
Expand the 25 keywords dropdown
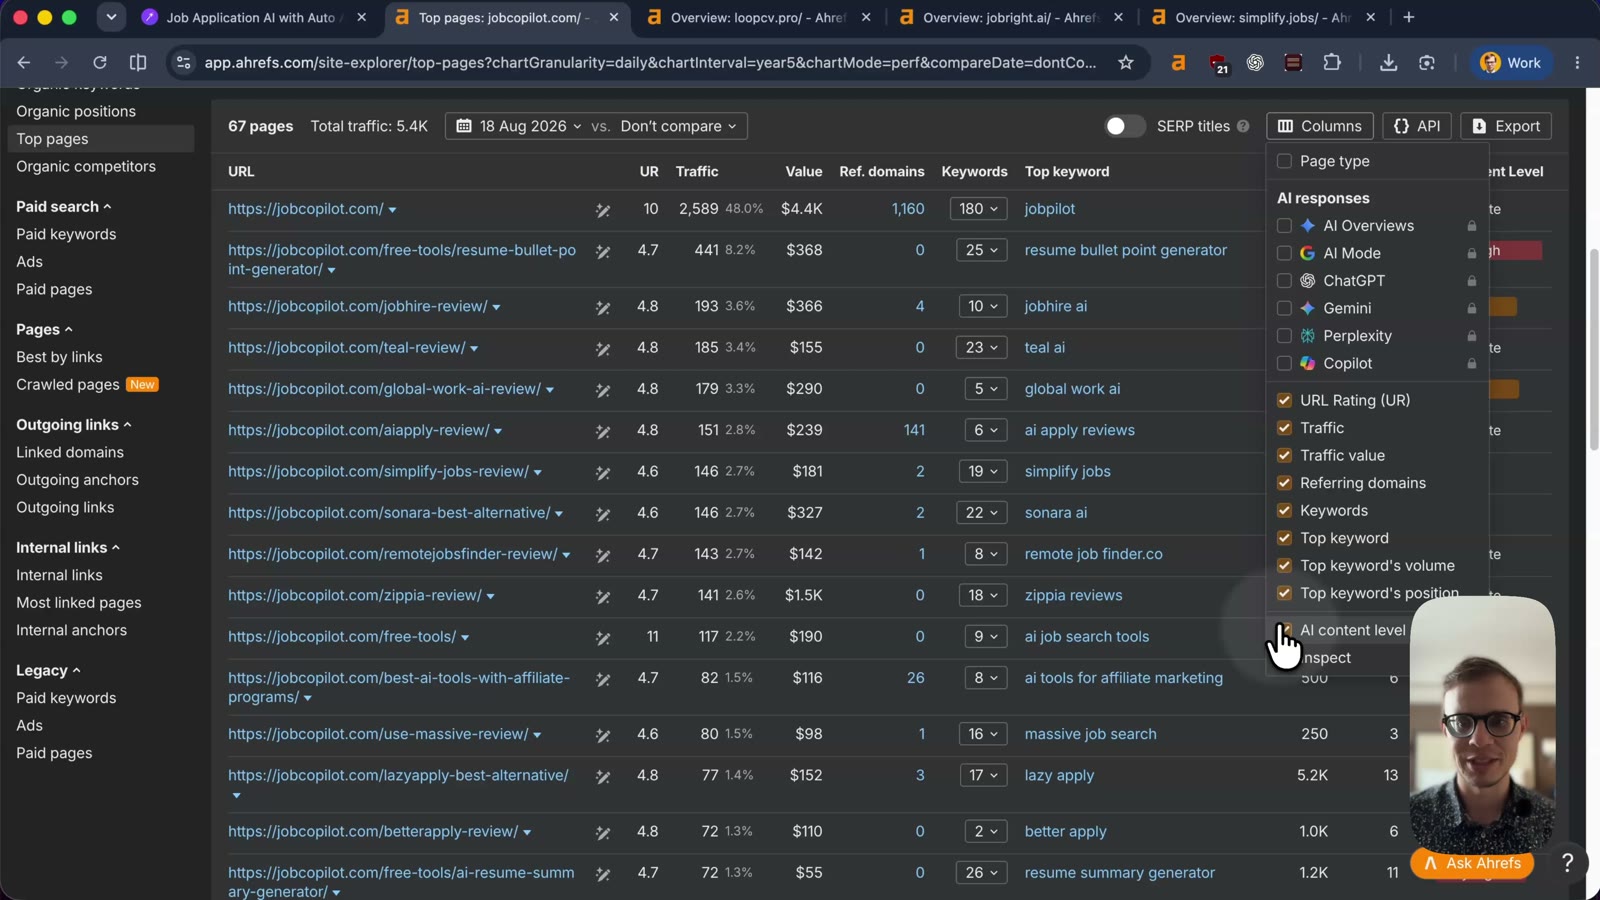click(982, 250)
